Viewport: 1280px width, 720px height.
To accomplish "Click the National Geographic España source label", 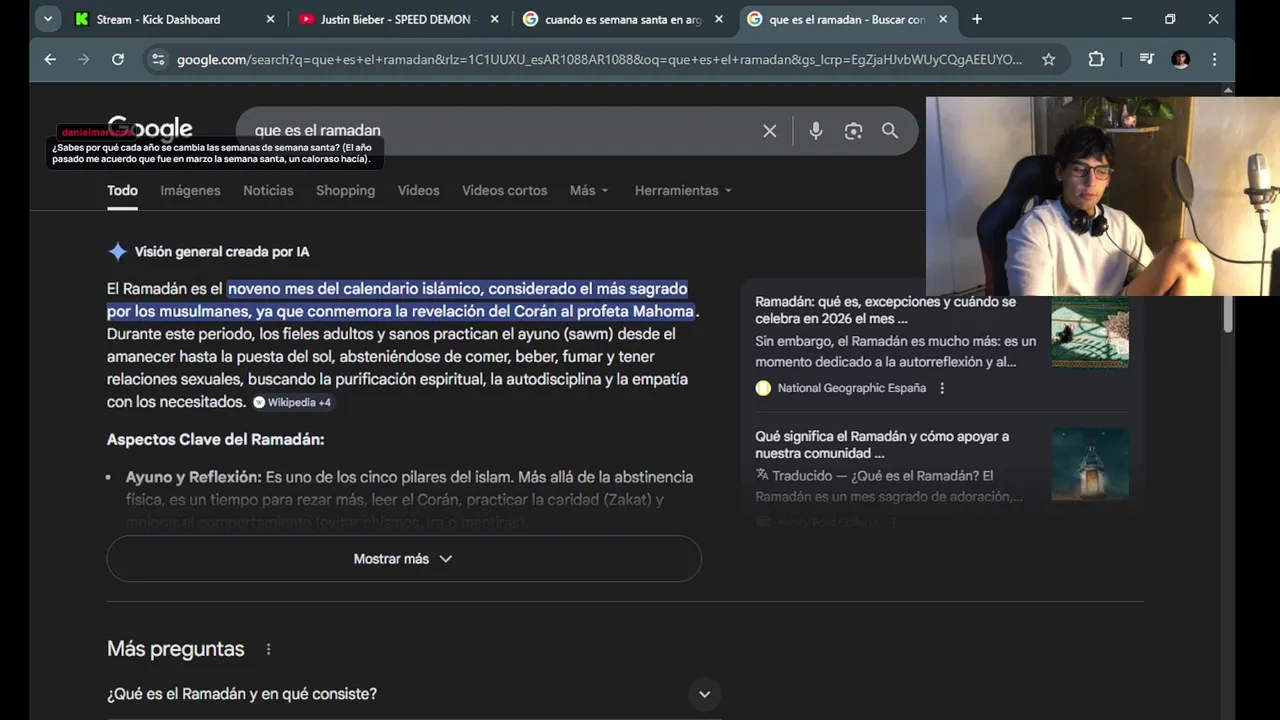I will [x=852, y=388].
